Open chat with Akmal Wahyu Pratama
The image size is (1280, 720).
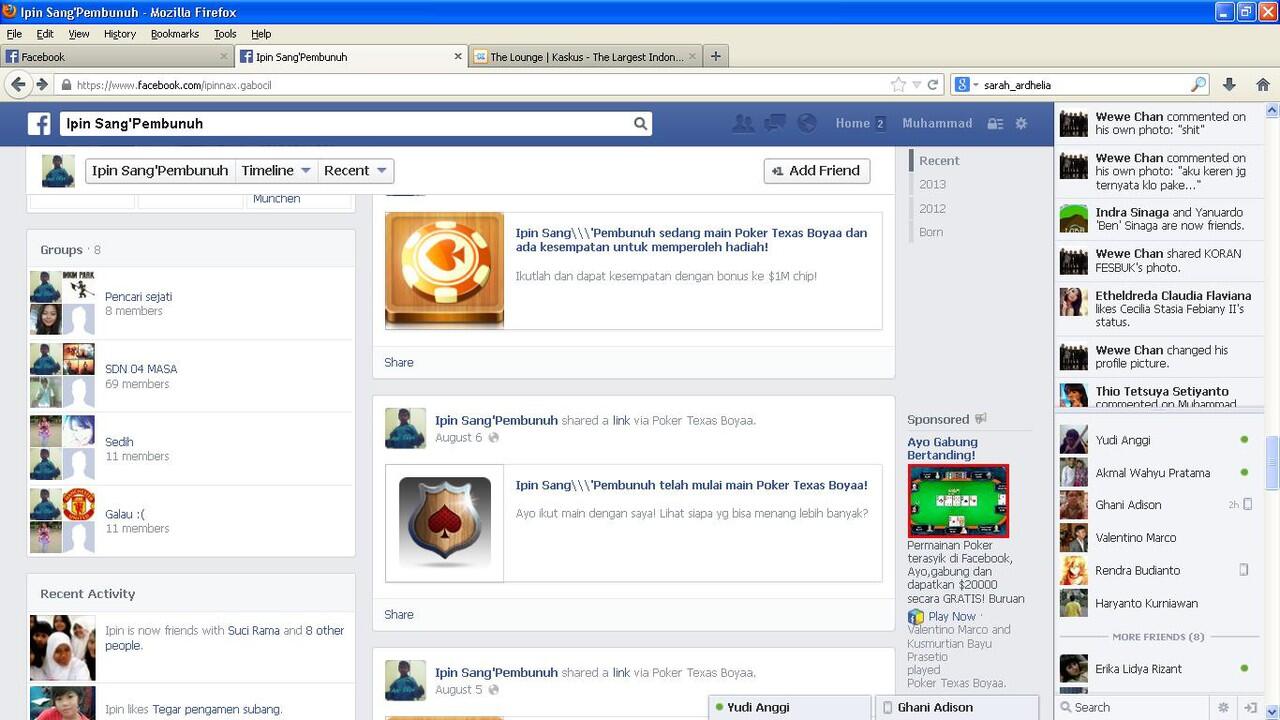tap(1155, 473)
